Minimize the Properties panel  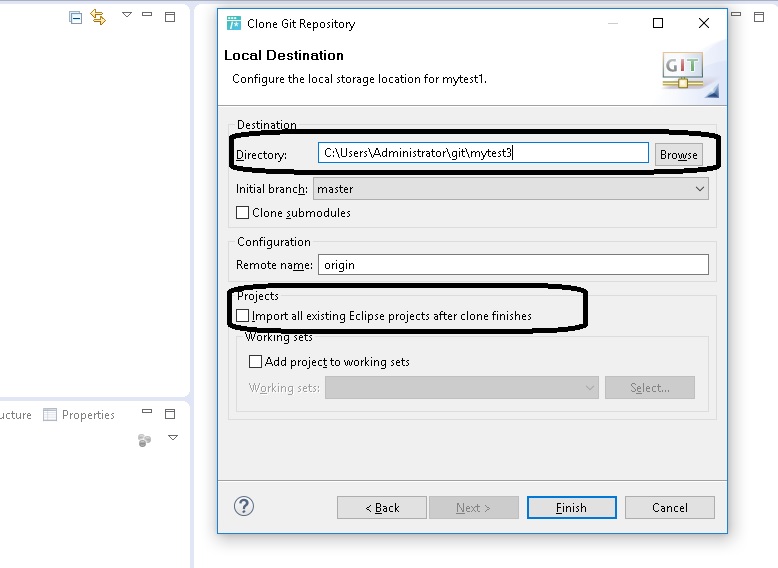tap(147, 411)
